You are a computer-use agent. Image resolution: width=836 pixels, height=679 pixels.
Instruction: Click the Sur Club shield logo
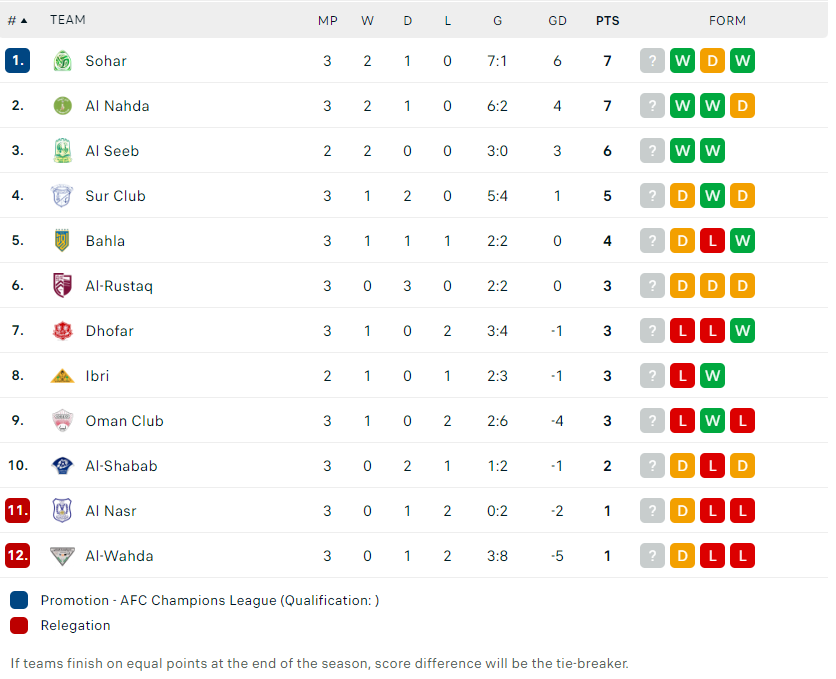(62, 196)
